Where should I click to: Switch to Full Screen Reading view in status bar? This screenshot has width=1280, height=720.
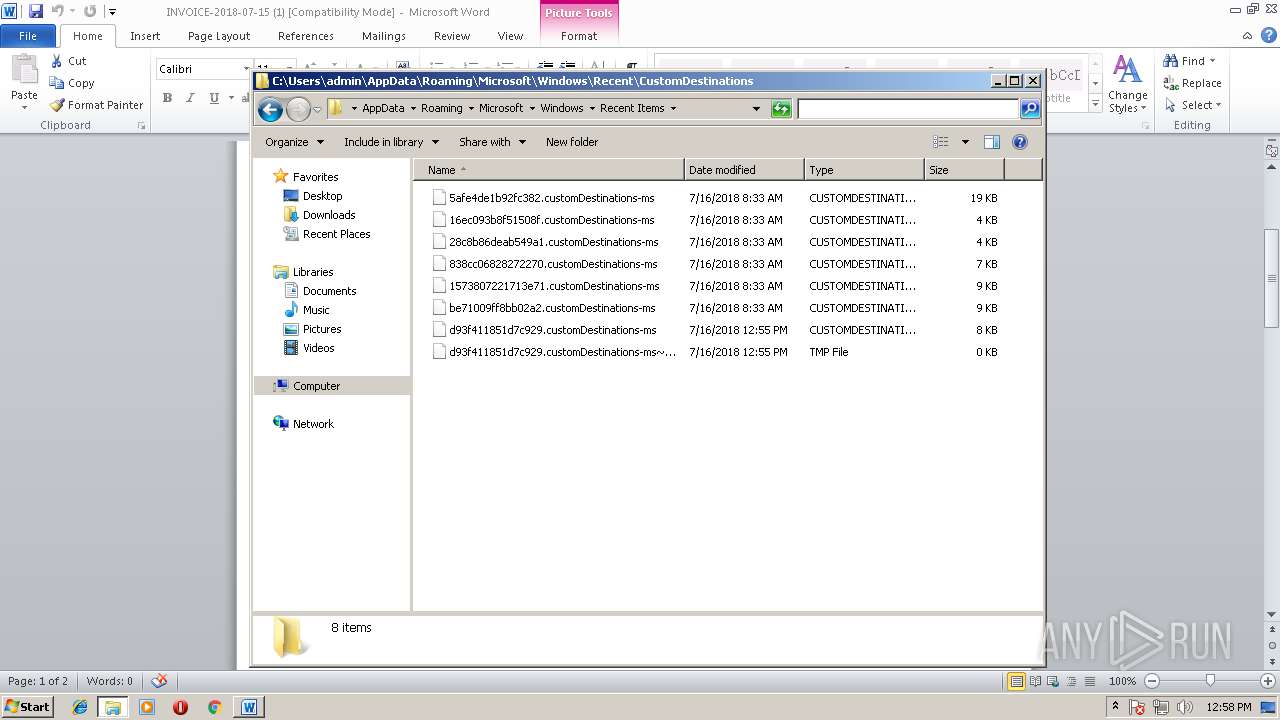tap(1034, 681)
